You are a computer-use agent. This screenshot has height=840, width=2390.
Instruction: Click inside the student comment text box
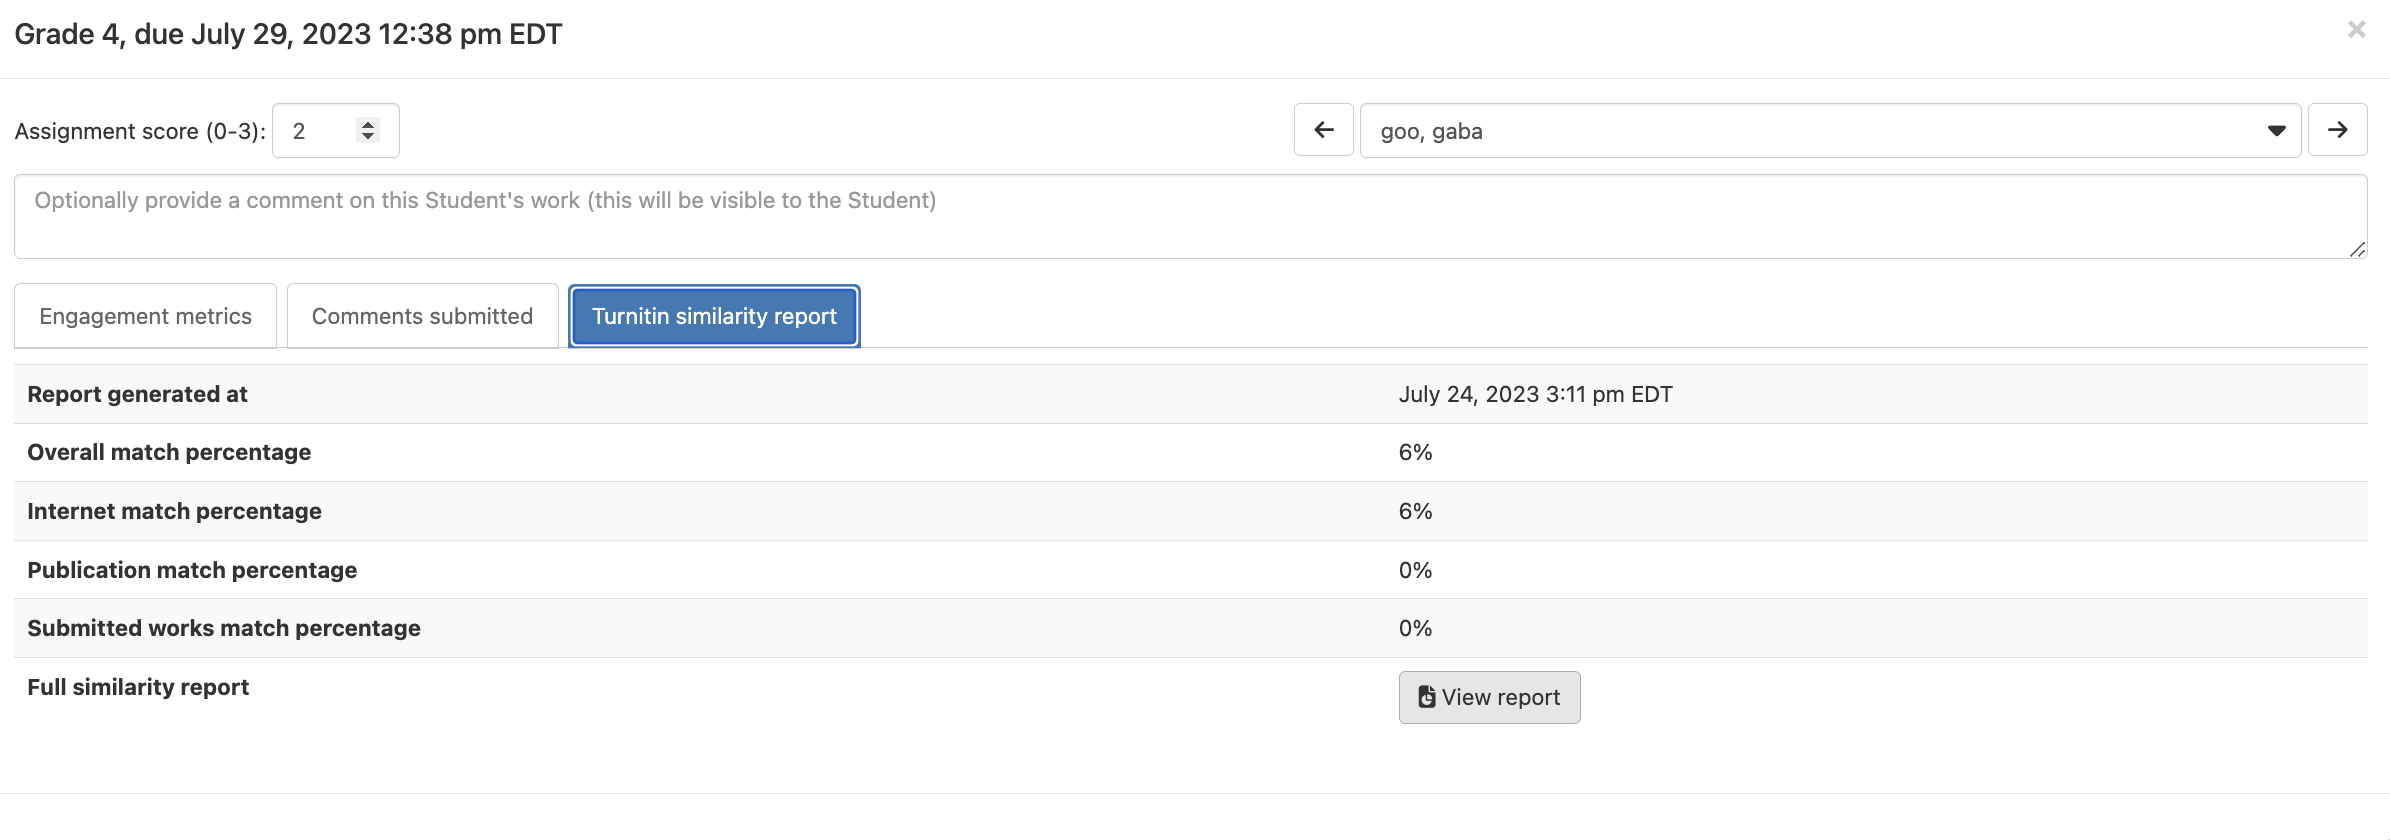[x=1190, y=216]
